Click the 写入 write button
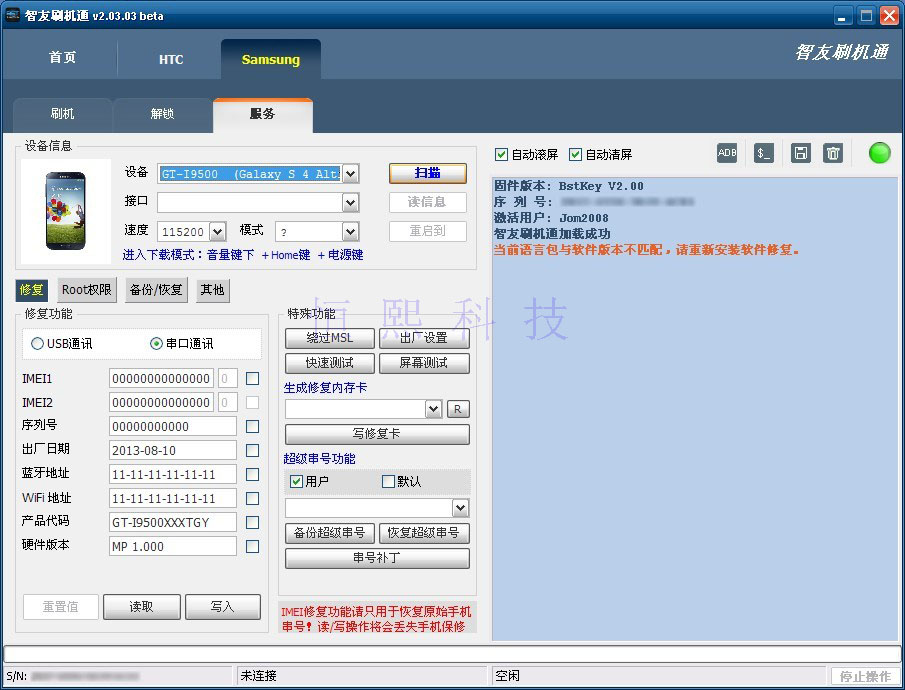 coord(223,607)
